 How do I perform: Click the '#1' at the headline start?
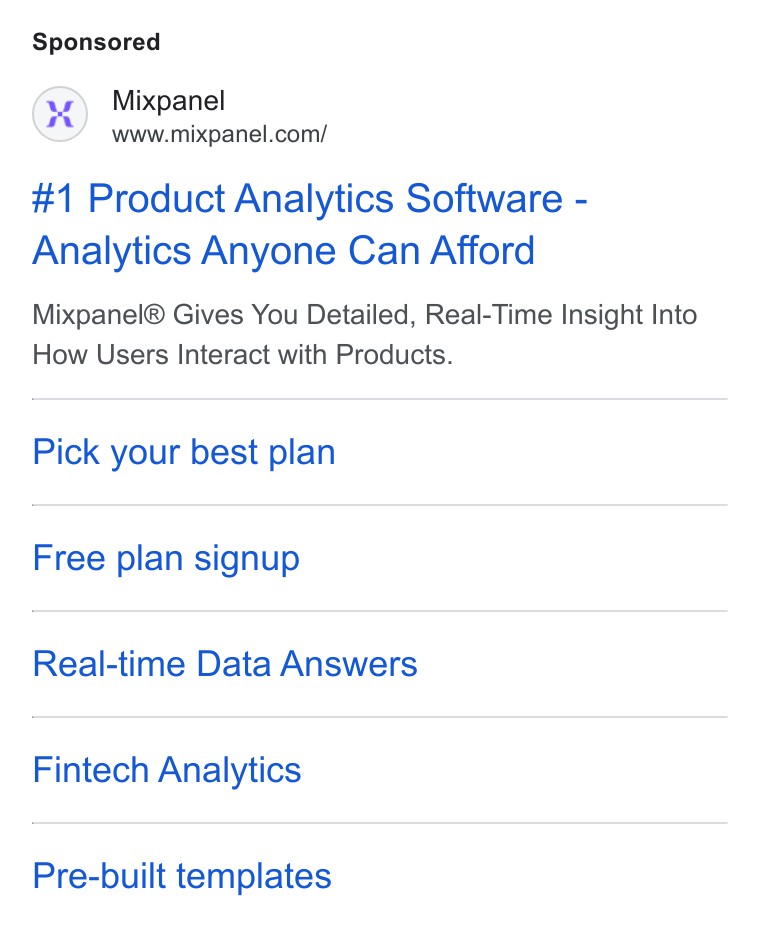53,198
